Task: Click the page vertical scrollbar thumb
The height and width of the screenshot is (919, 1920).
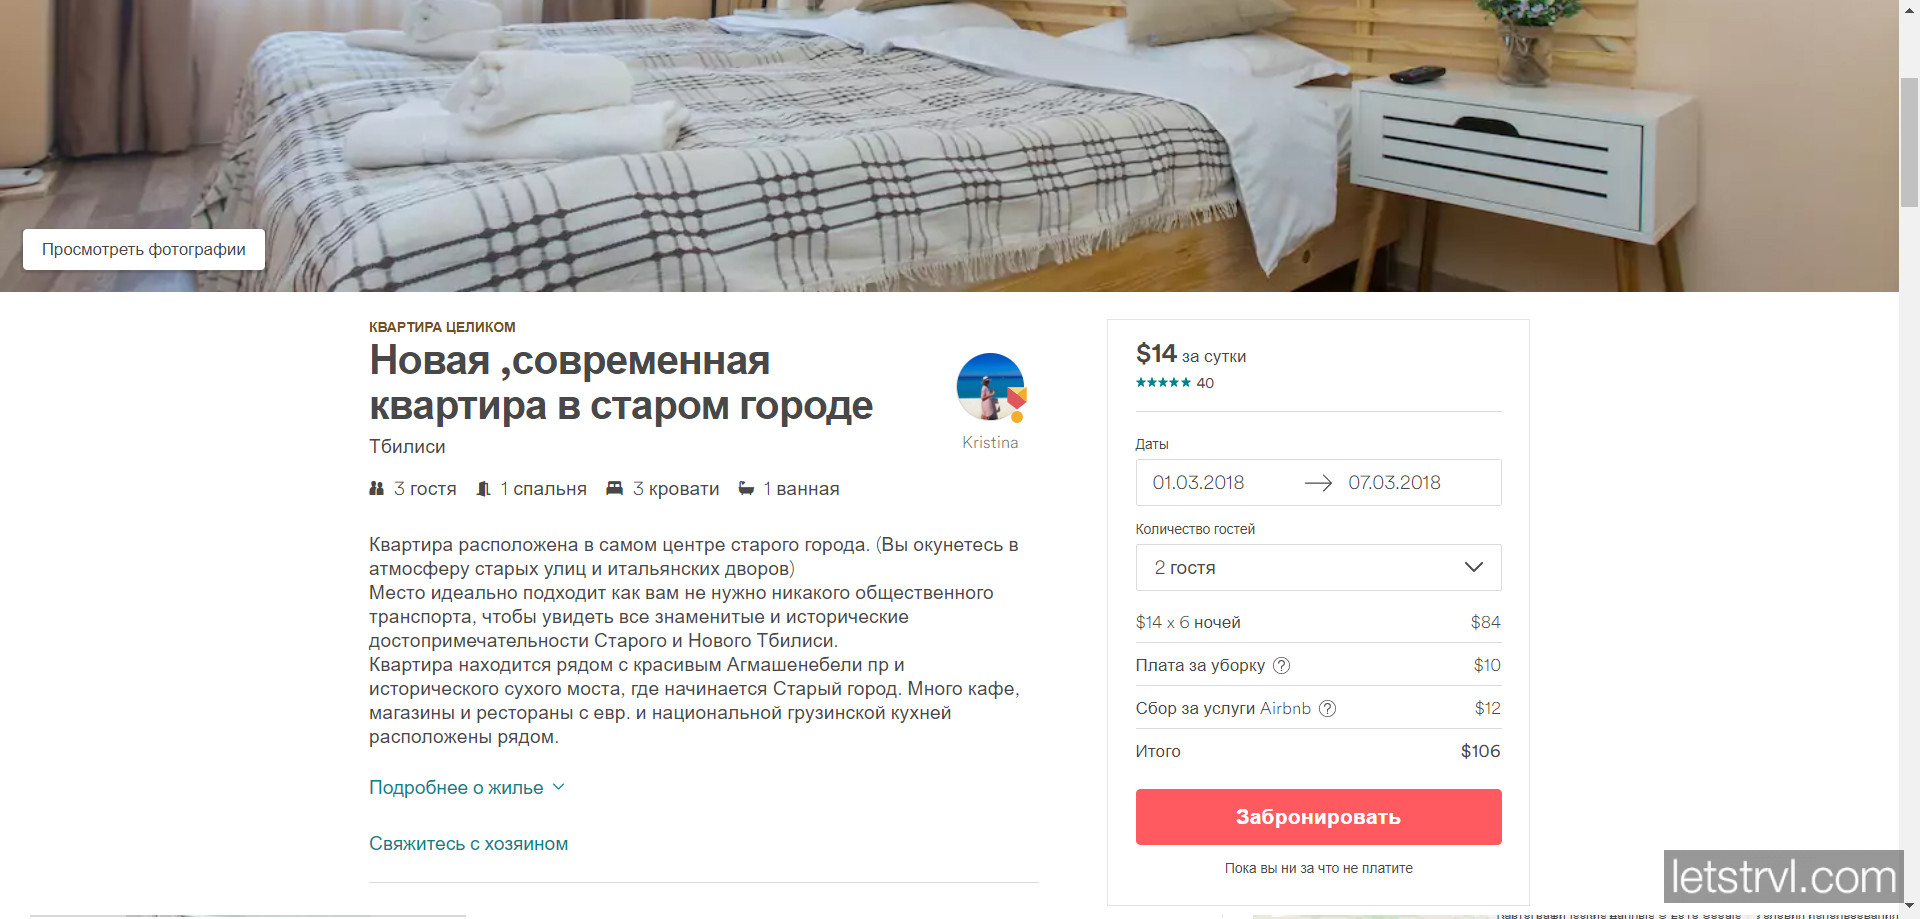Action: point(1909,140)
